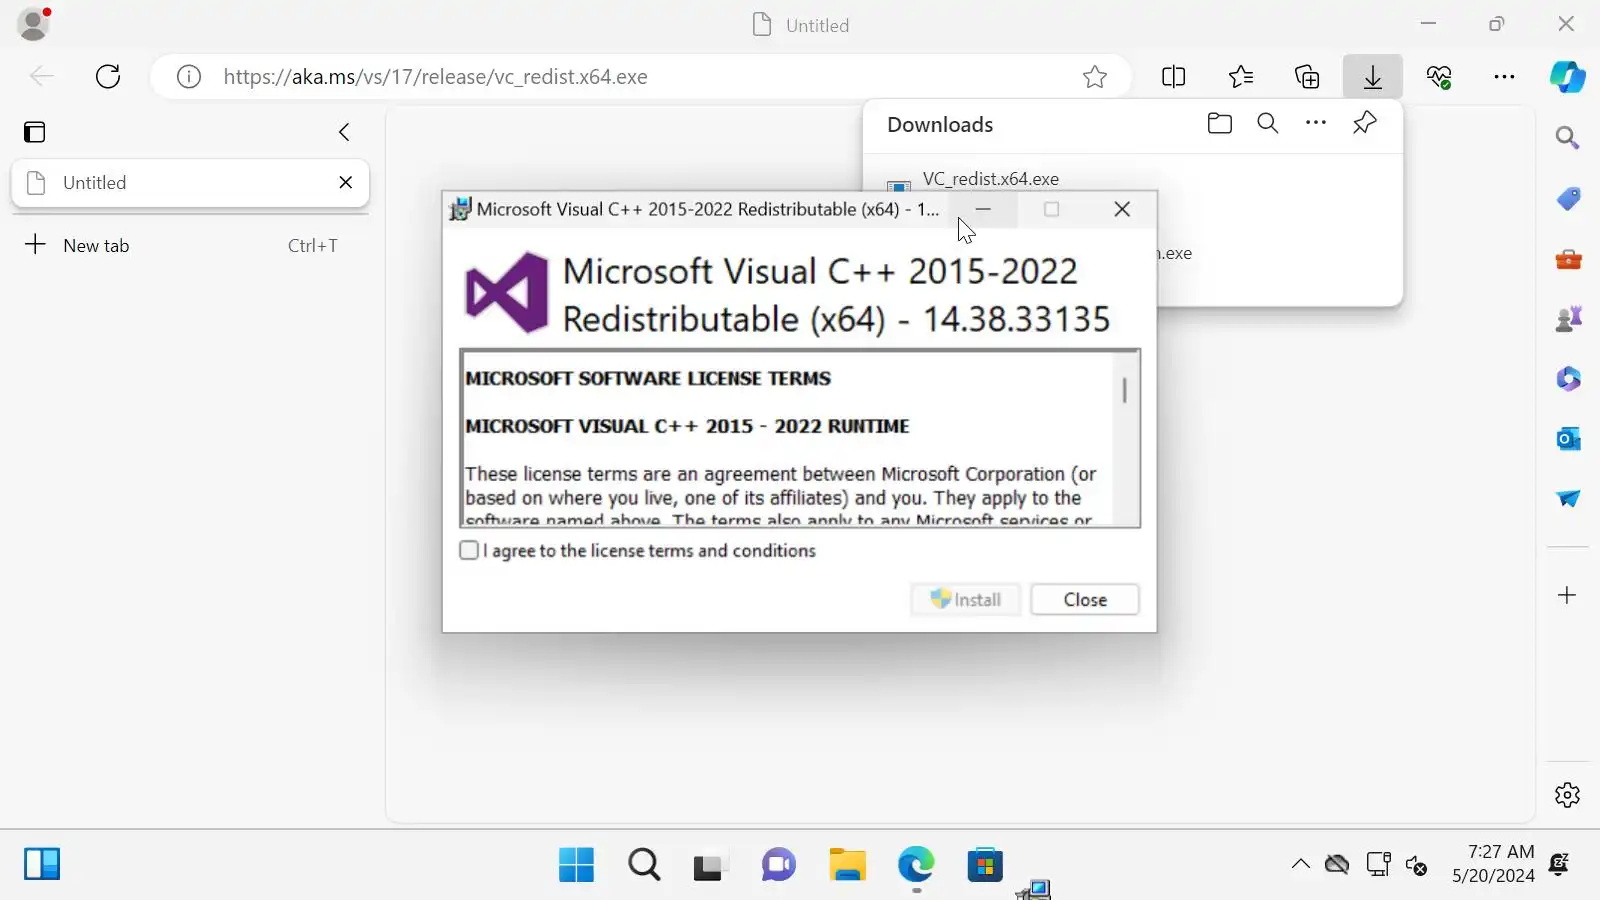Image resolution: width=1600 pixels, height=900 pixels.
Task: Open Collections icon in toolbar
Action: 1307,77
